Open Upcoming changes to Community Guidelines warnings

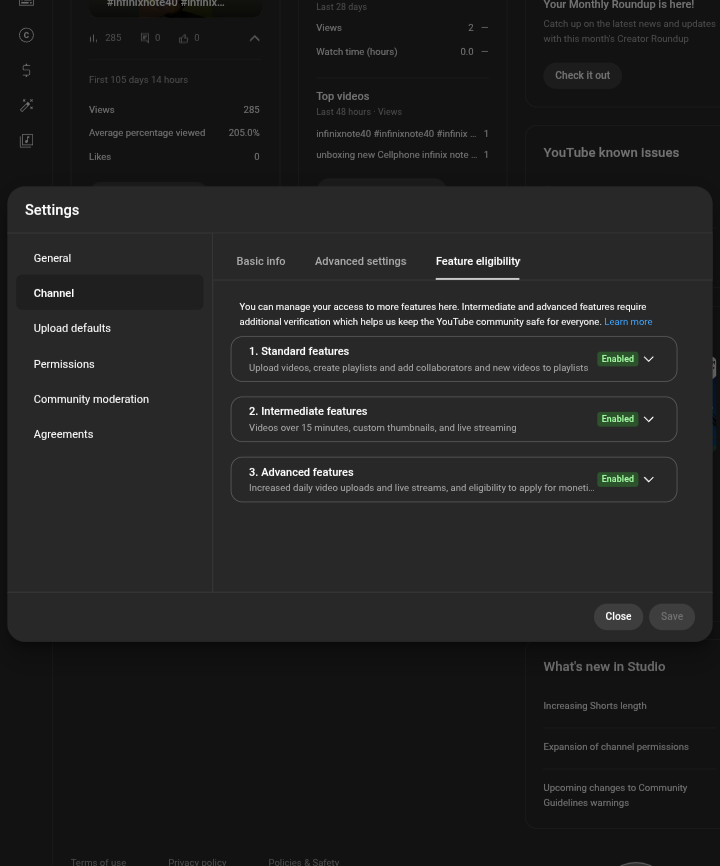tap(615, 795)
